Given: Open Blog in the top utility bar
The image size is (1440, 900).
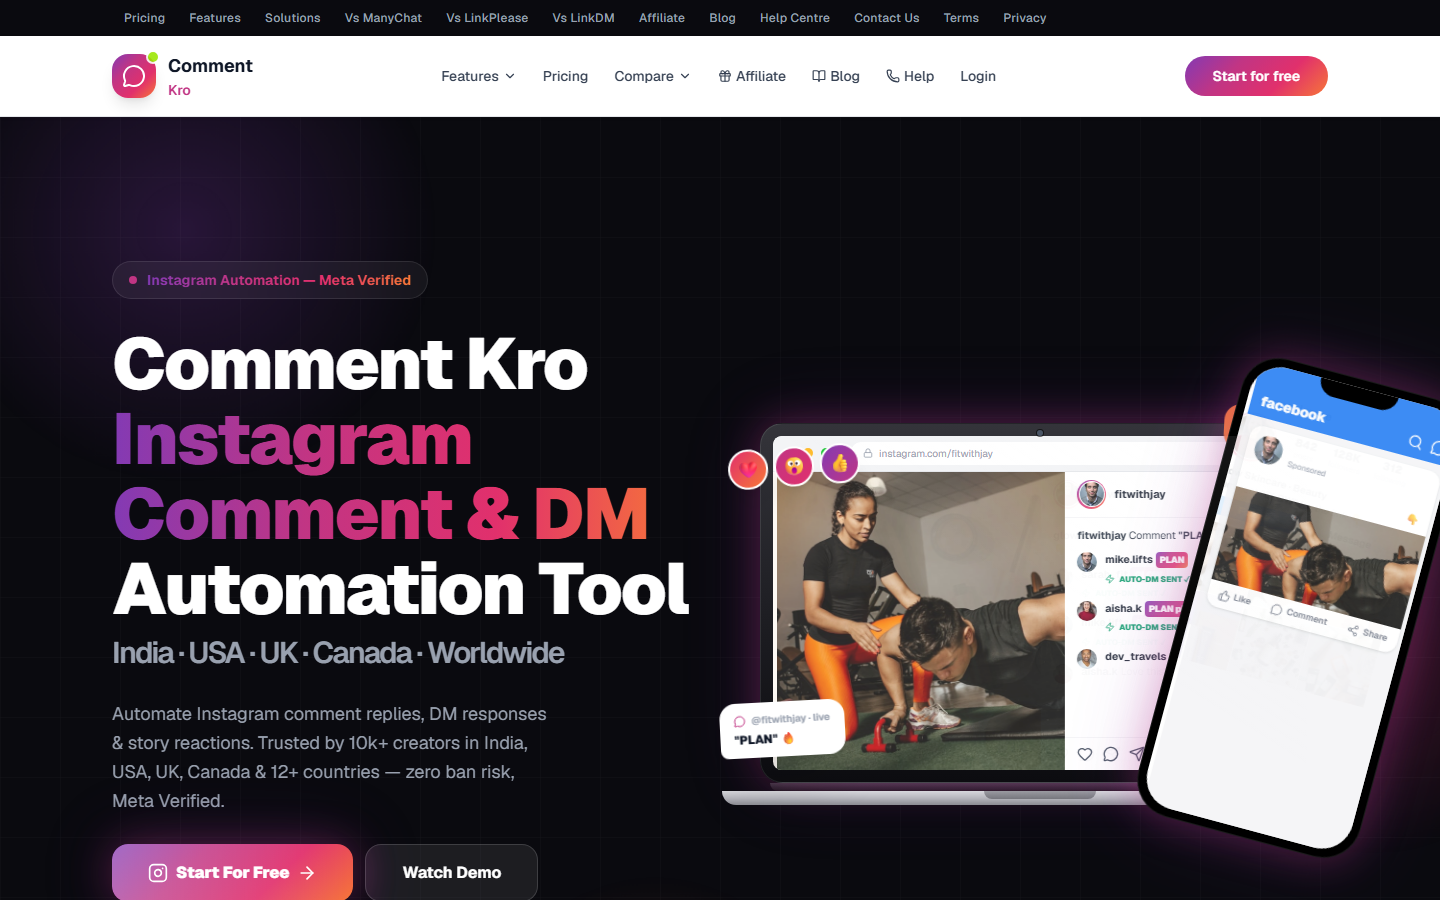Looking at the screenshot, I should tap(722, 18).
